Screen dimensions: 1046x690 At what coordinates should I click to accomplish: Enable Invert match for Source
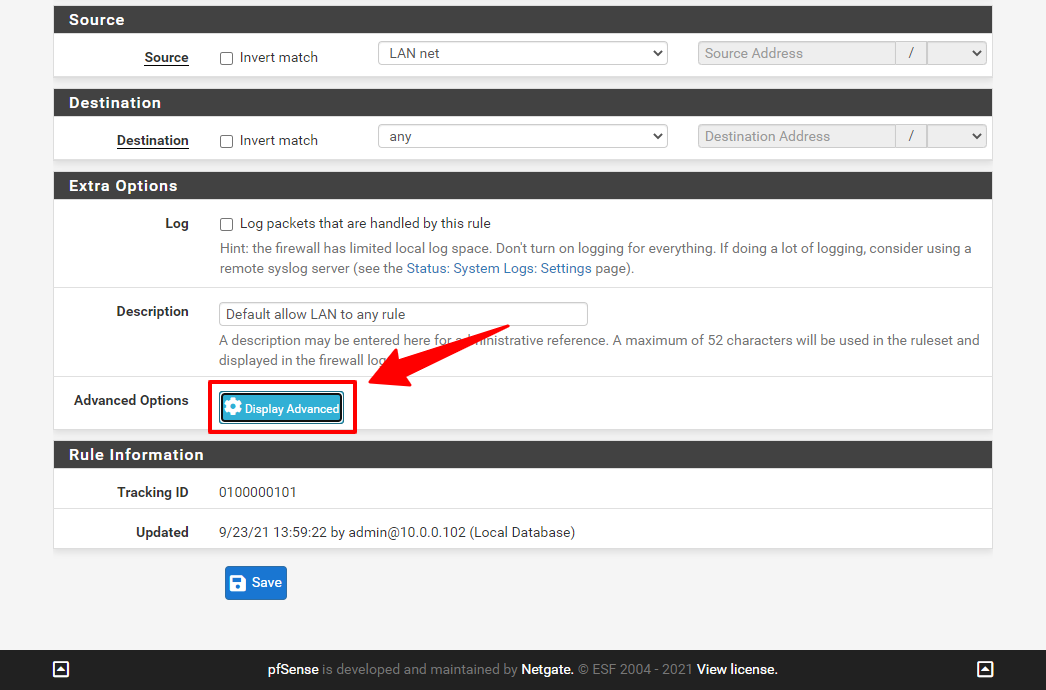pyautogui.click(x=227, y=58)
